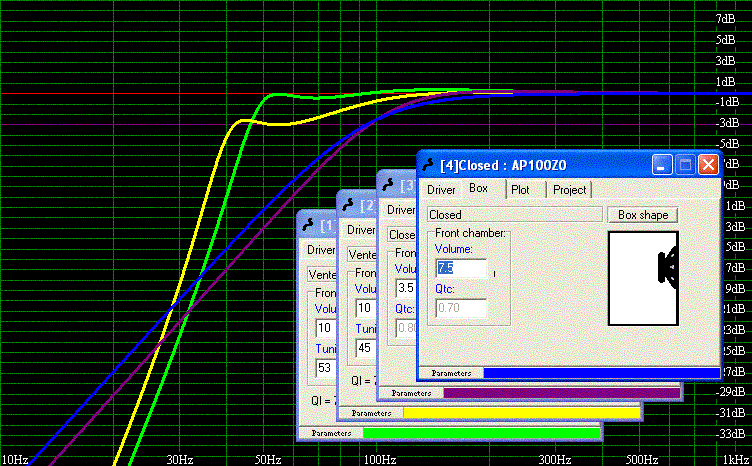Click the Qtc field showing 0.70
752x466 pixels.
pos(461,308)
